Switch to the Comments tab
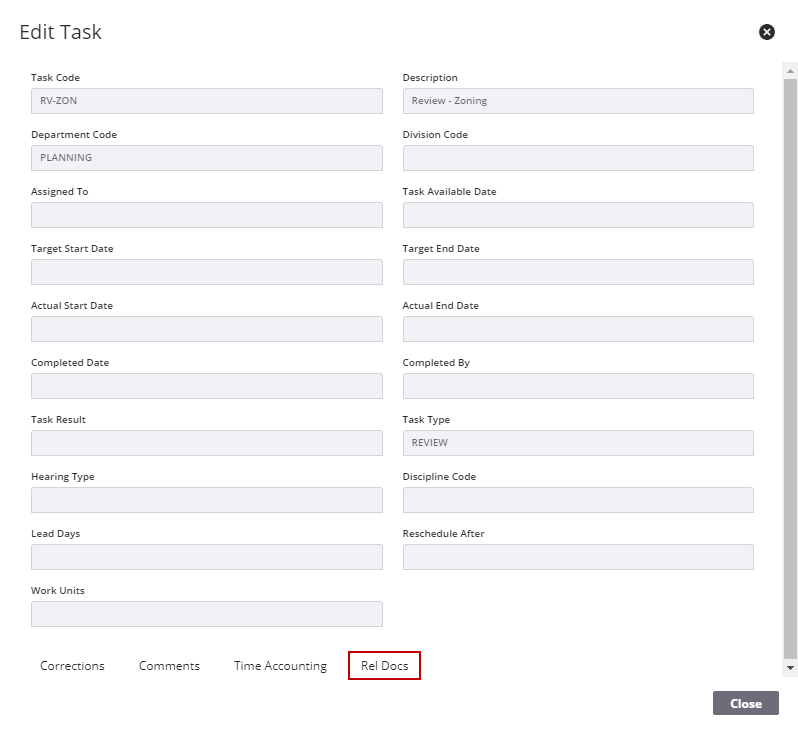This screenshot has width=798, height=736. pyautogui.click(x=169, y=666)
